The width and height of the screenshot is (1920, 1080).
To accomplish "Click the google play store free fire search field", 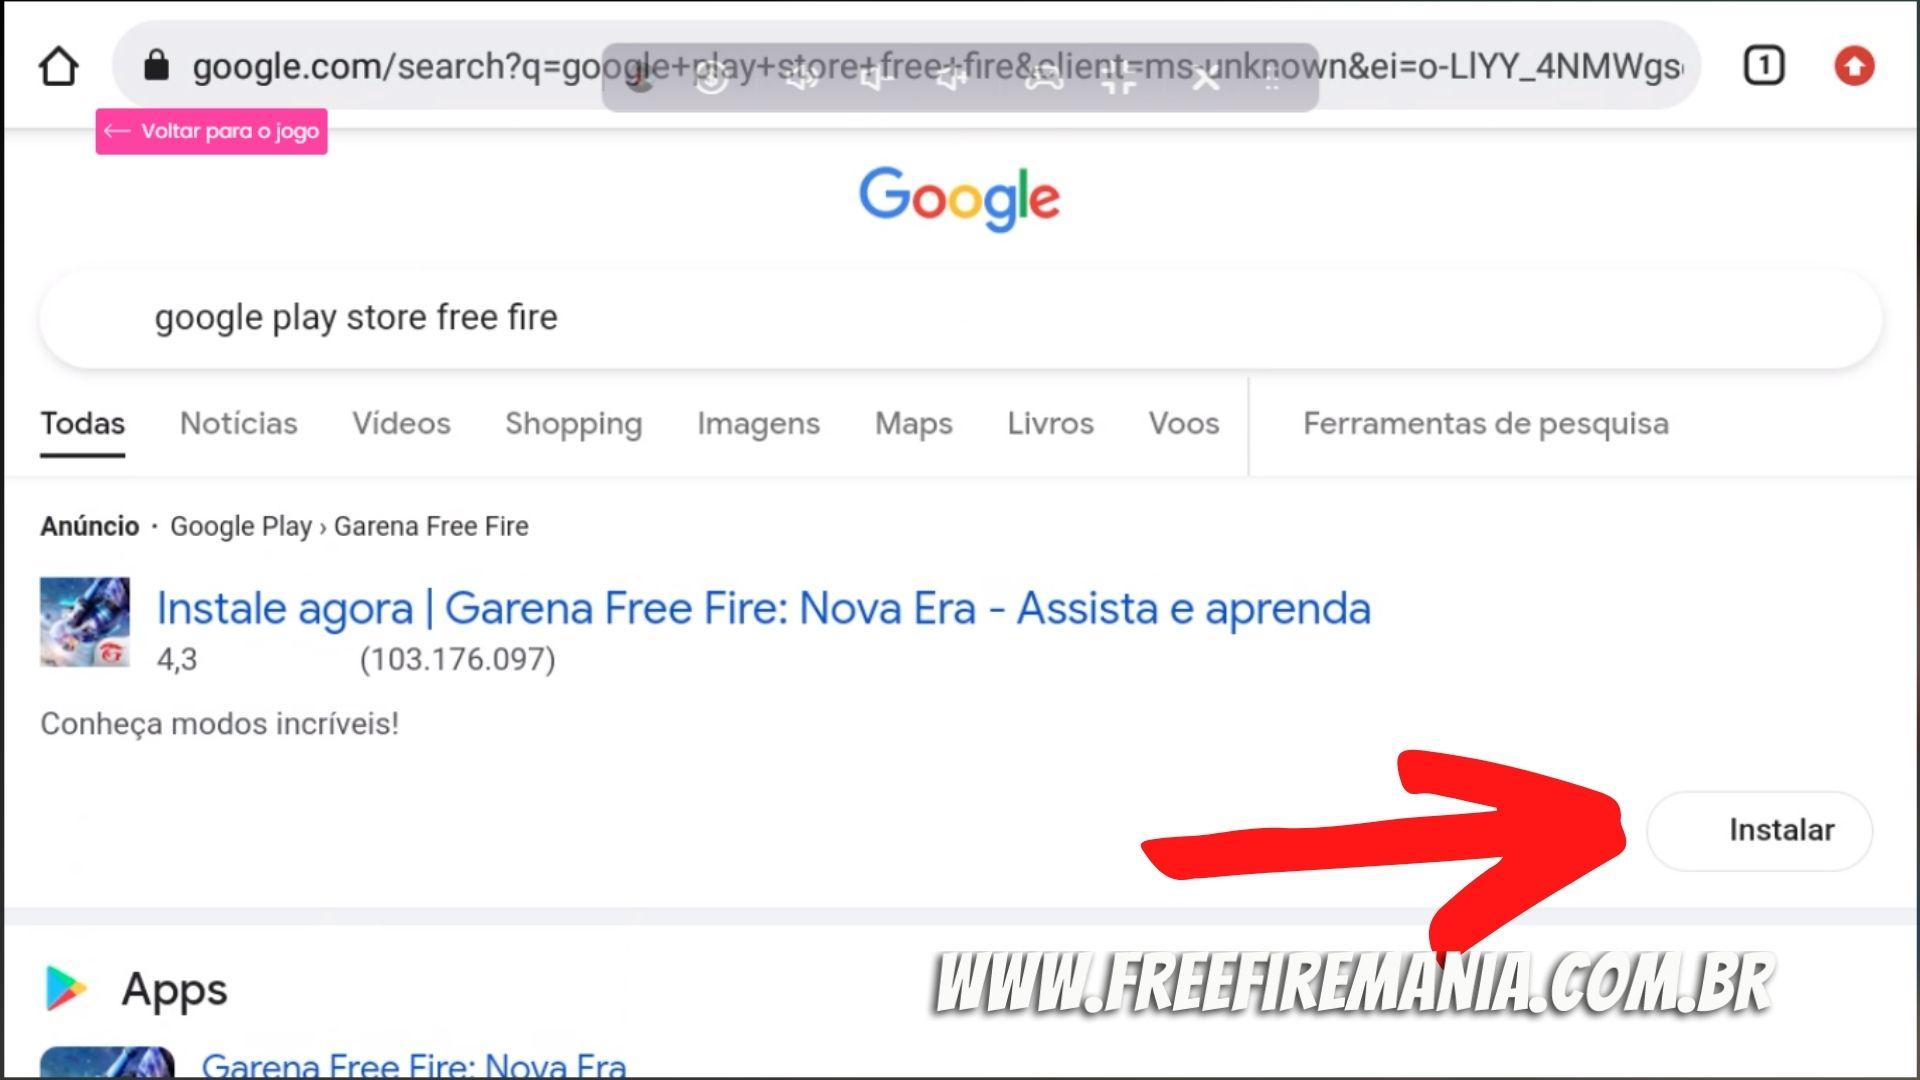I will click(960, 316).
